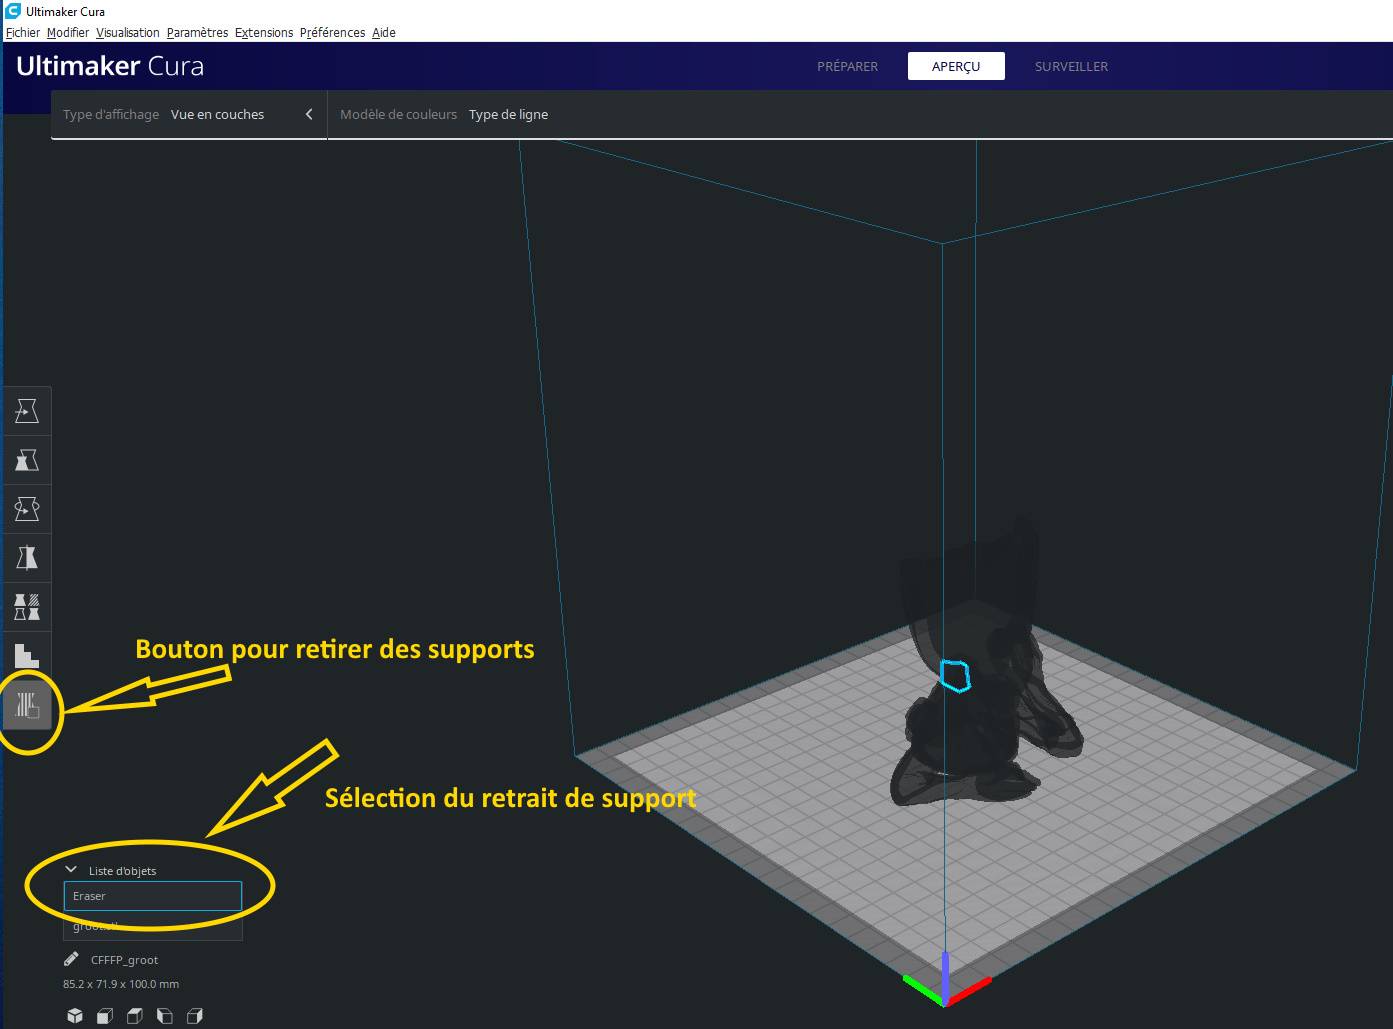Switch to the left side view cube
The width and height of the screenshot is (1393, 1029).
click(x=165, y=1016)
